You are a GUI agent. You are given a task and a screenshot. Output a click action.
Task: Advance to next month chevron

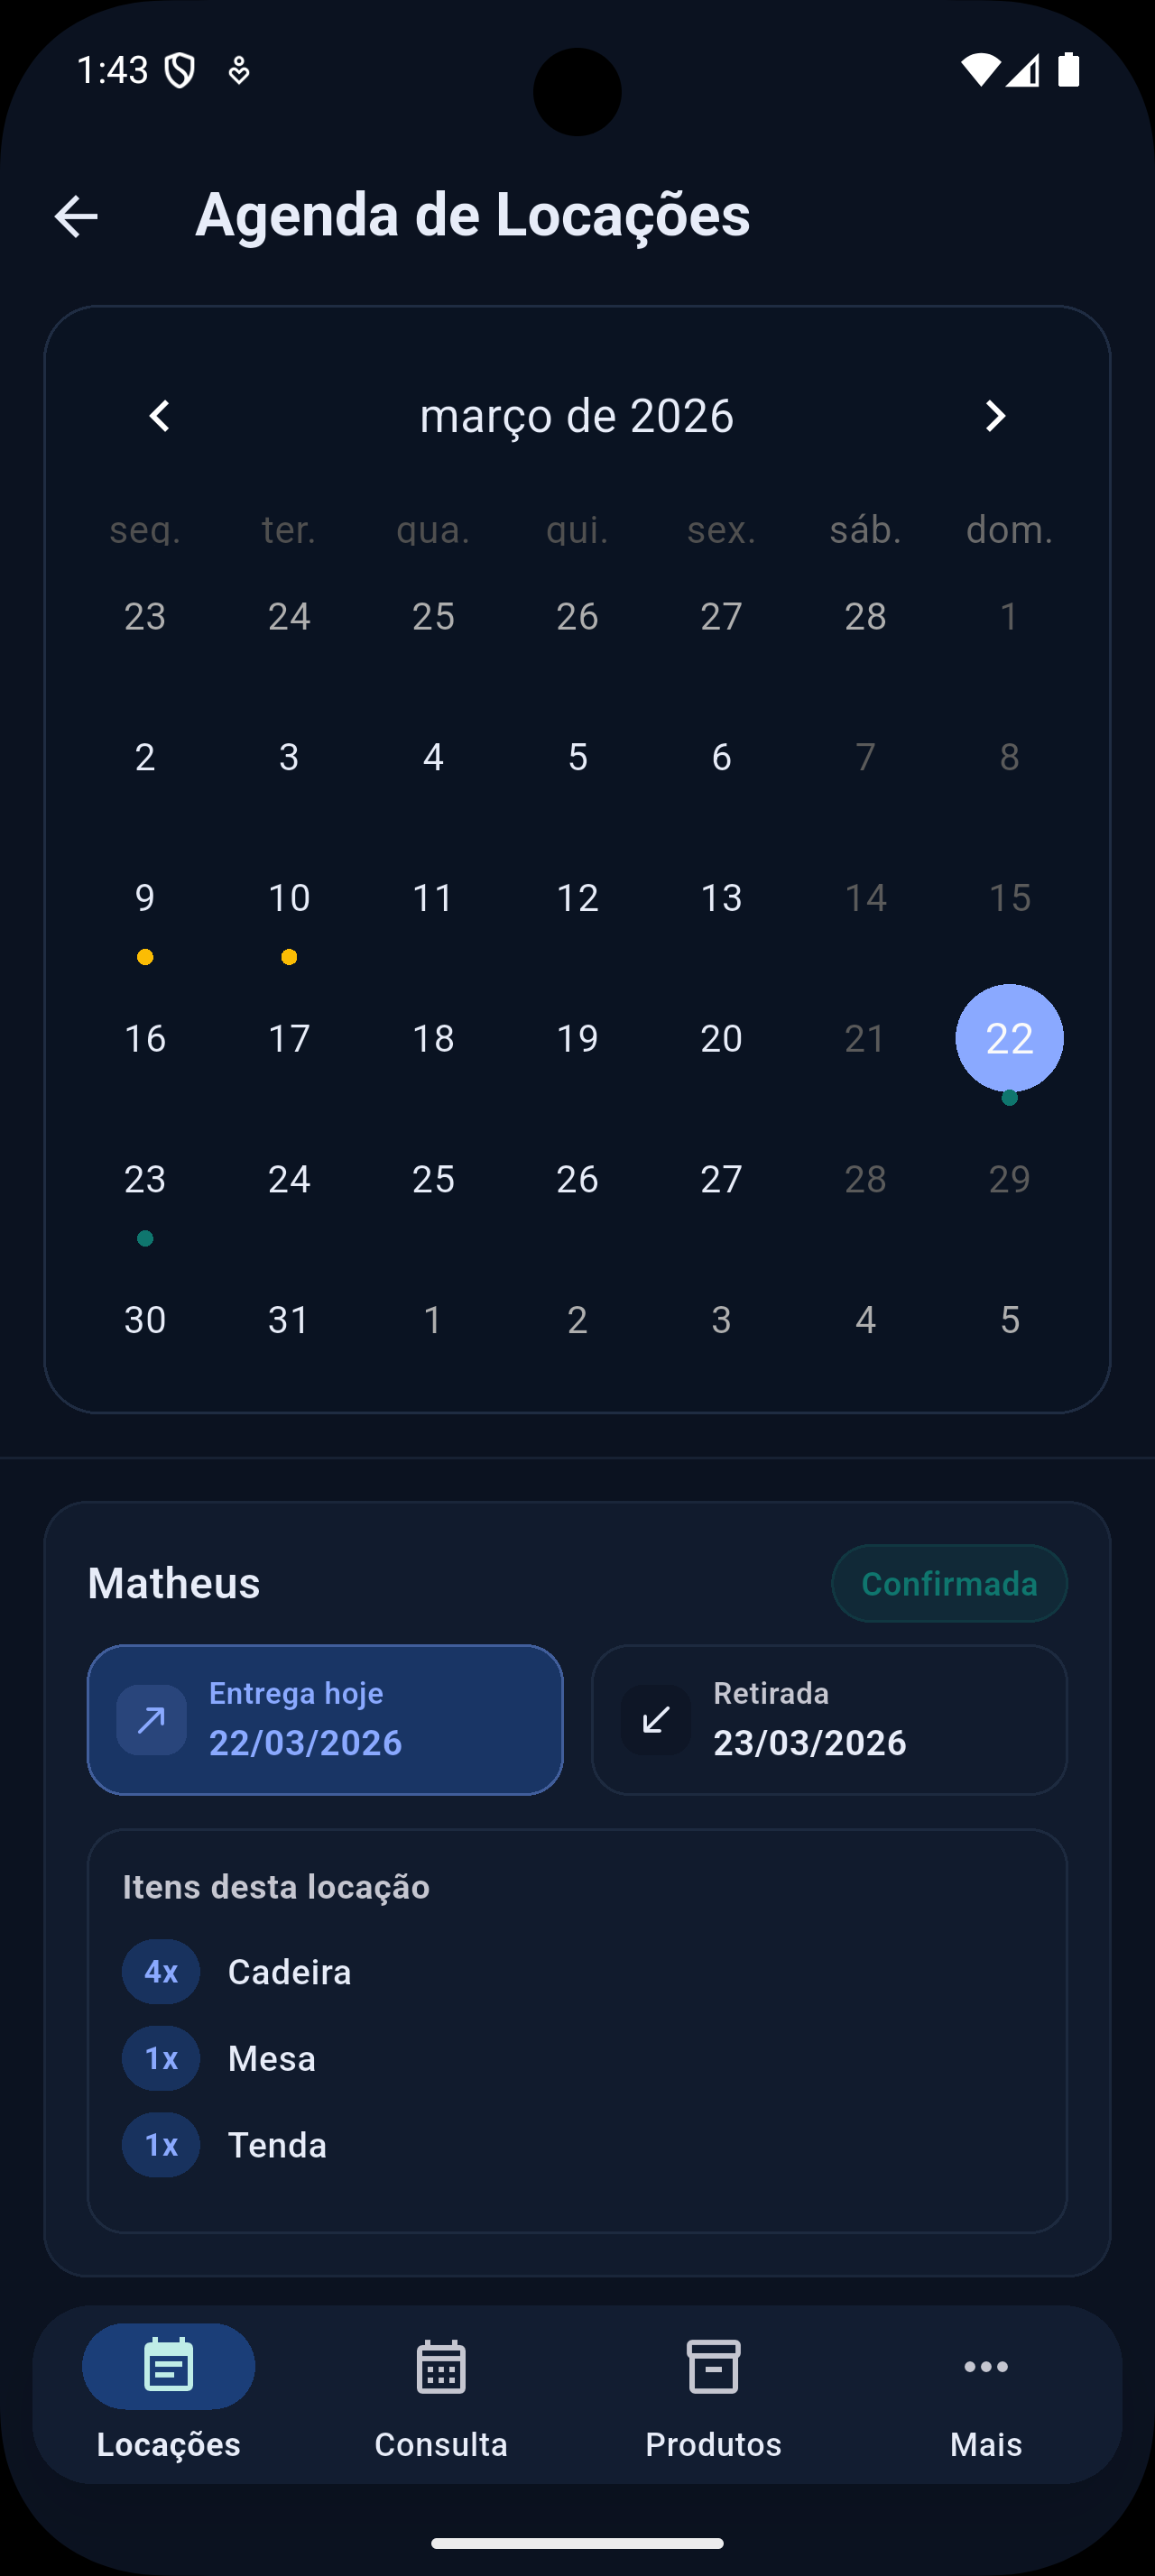994,416
